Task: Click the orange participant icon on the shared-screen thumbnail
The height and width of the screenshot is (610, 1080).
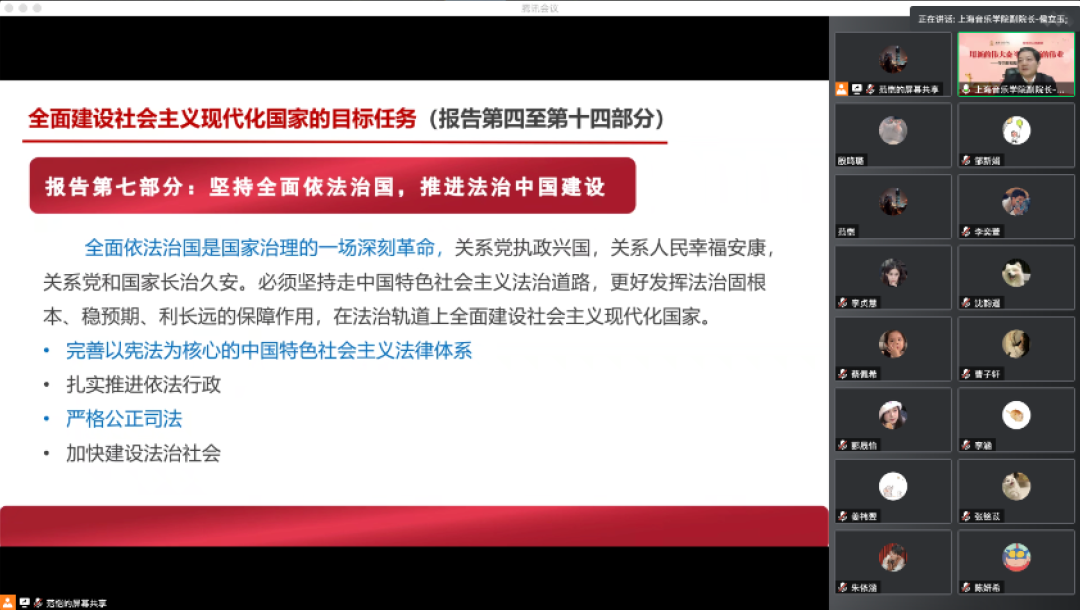Action: 842,88
